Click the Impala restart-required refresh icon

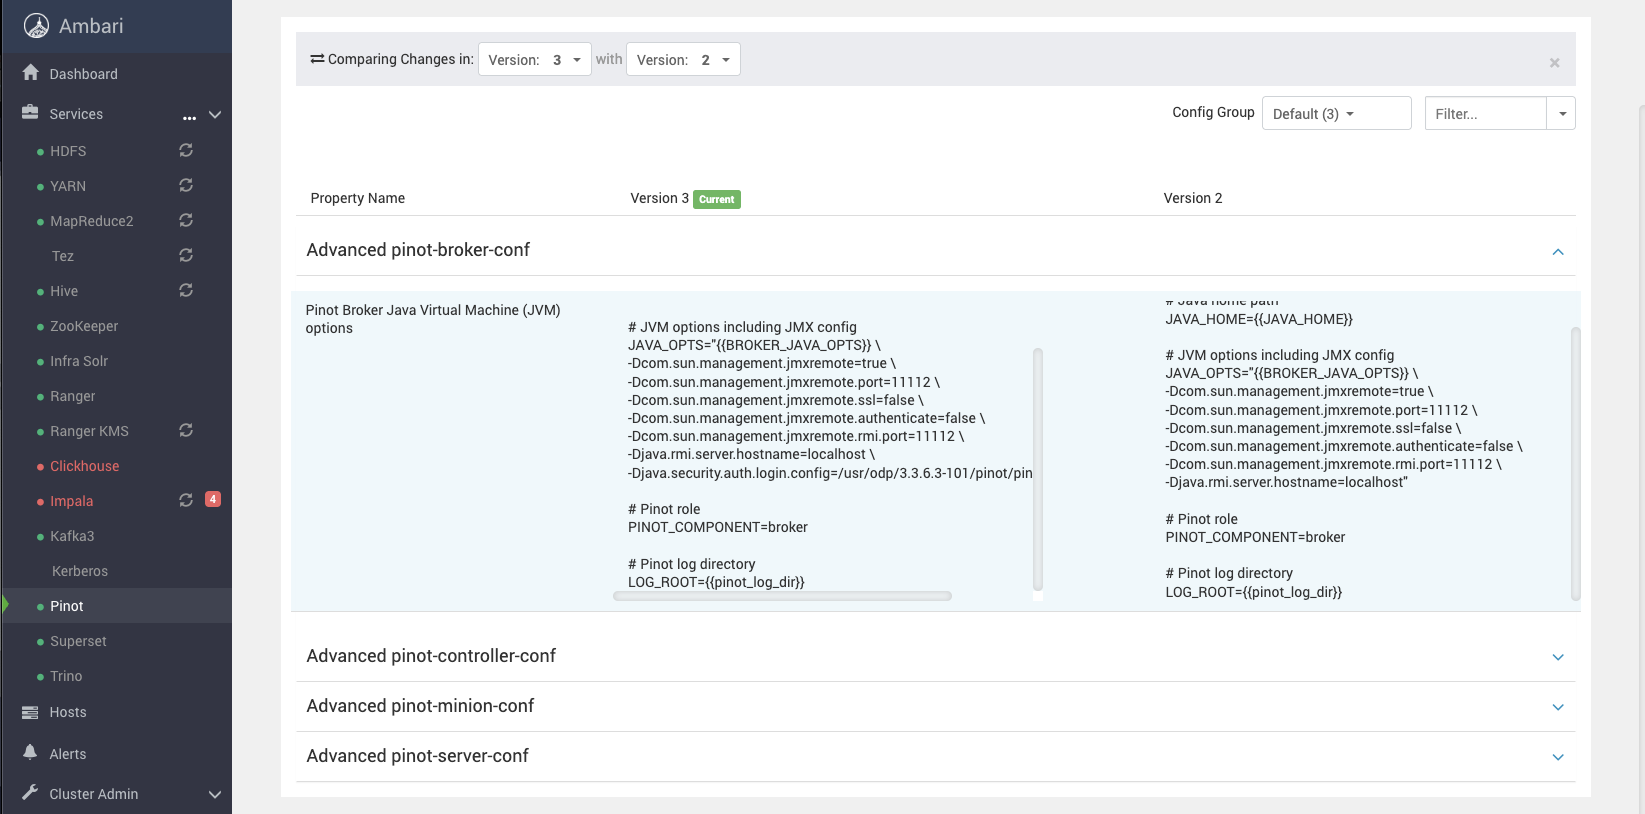[186, 500]
